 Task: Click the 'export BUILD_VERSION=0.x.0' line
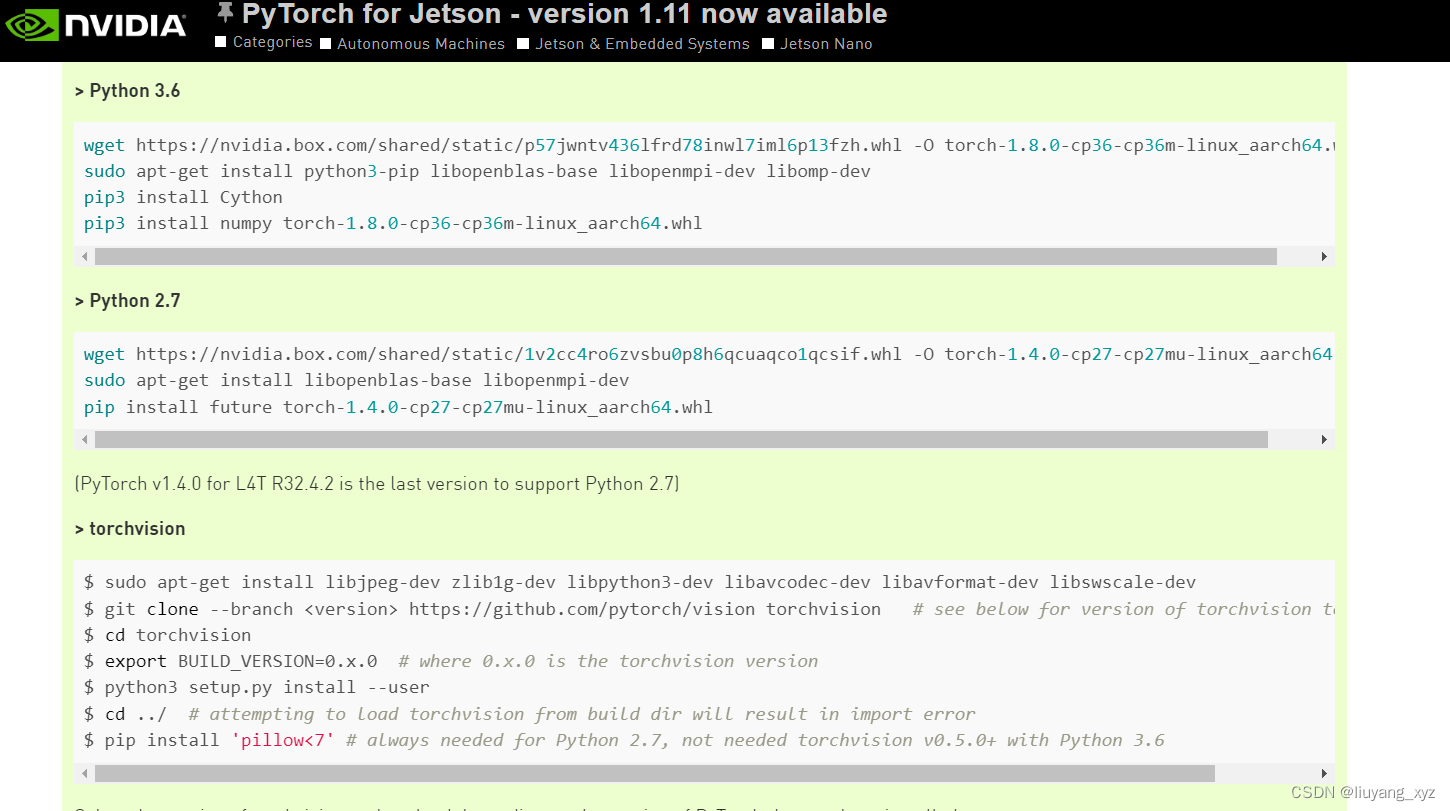(451, 661)
